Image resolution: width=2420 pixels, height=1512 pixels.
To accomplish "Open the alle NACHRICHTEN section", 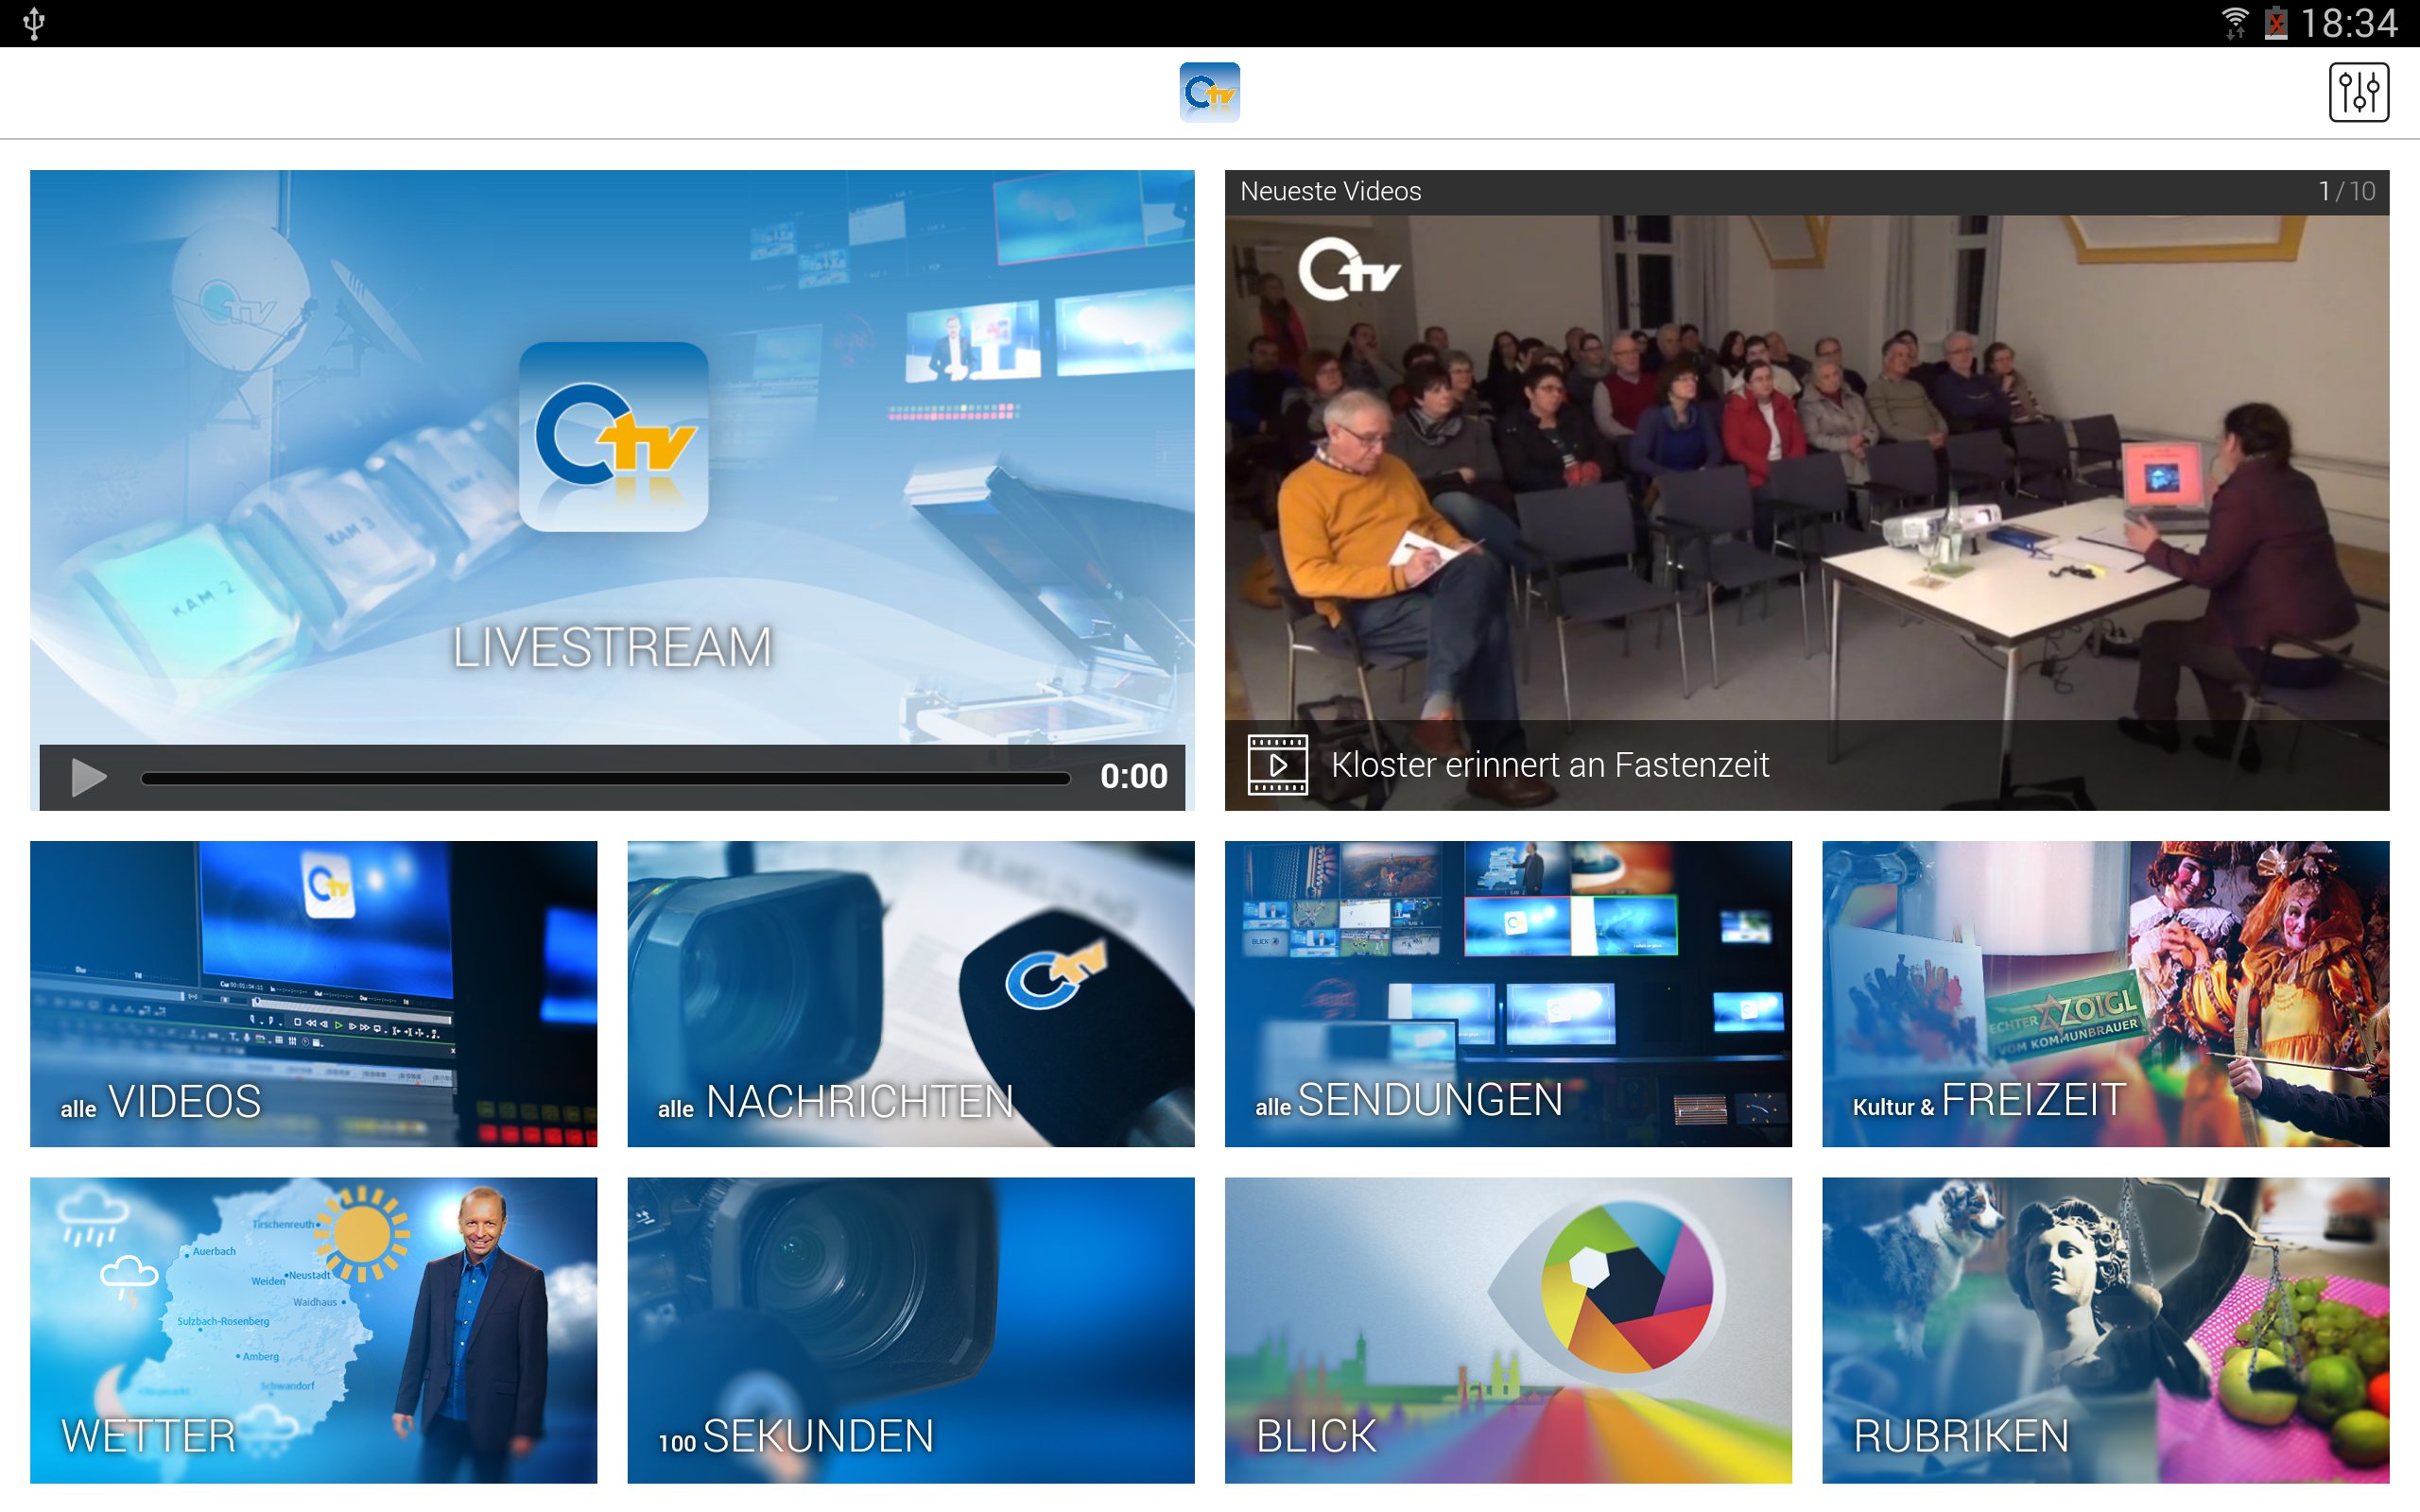I will click(910, 994).
